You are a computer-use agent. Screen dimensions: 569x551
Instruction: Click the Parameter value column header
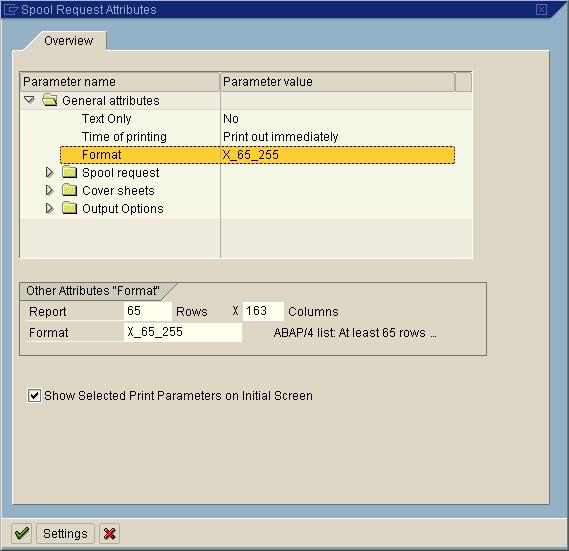(x=337, y=82)
